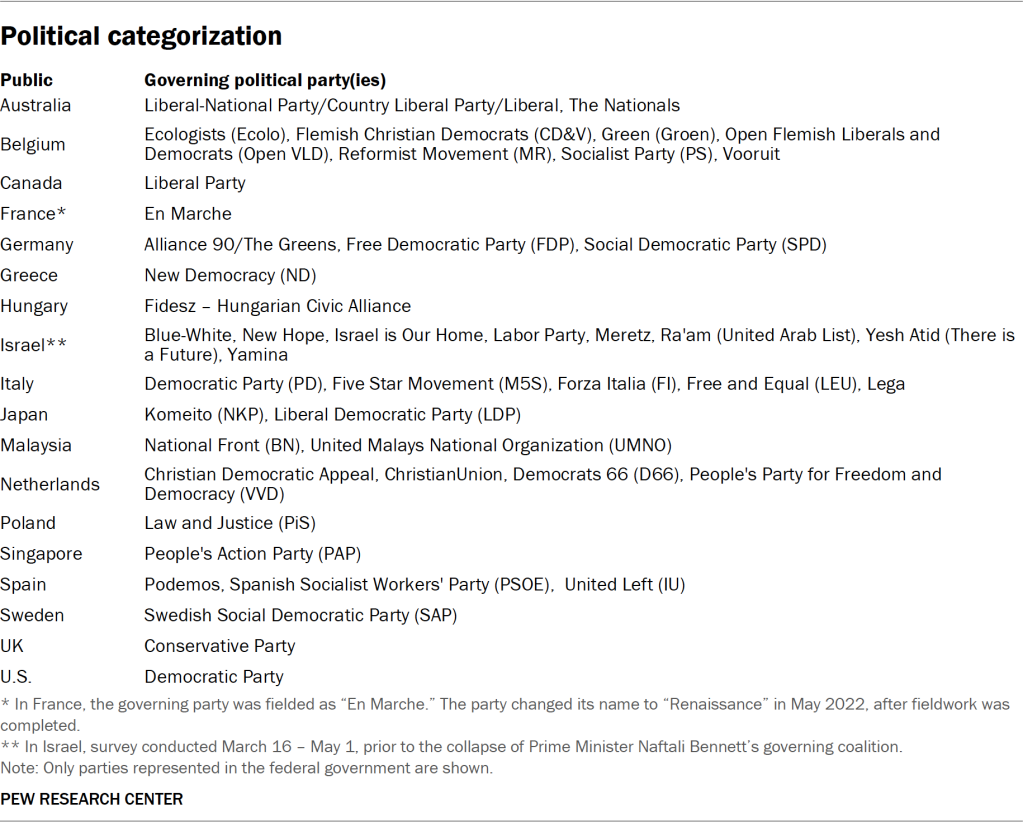Viewport: 1023px width, 822px height.
Task: Click the "Governing political party(ies)" column header
Action: point(265,80)
